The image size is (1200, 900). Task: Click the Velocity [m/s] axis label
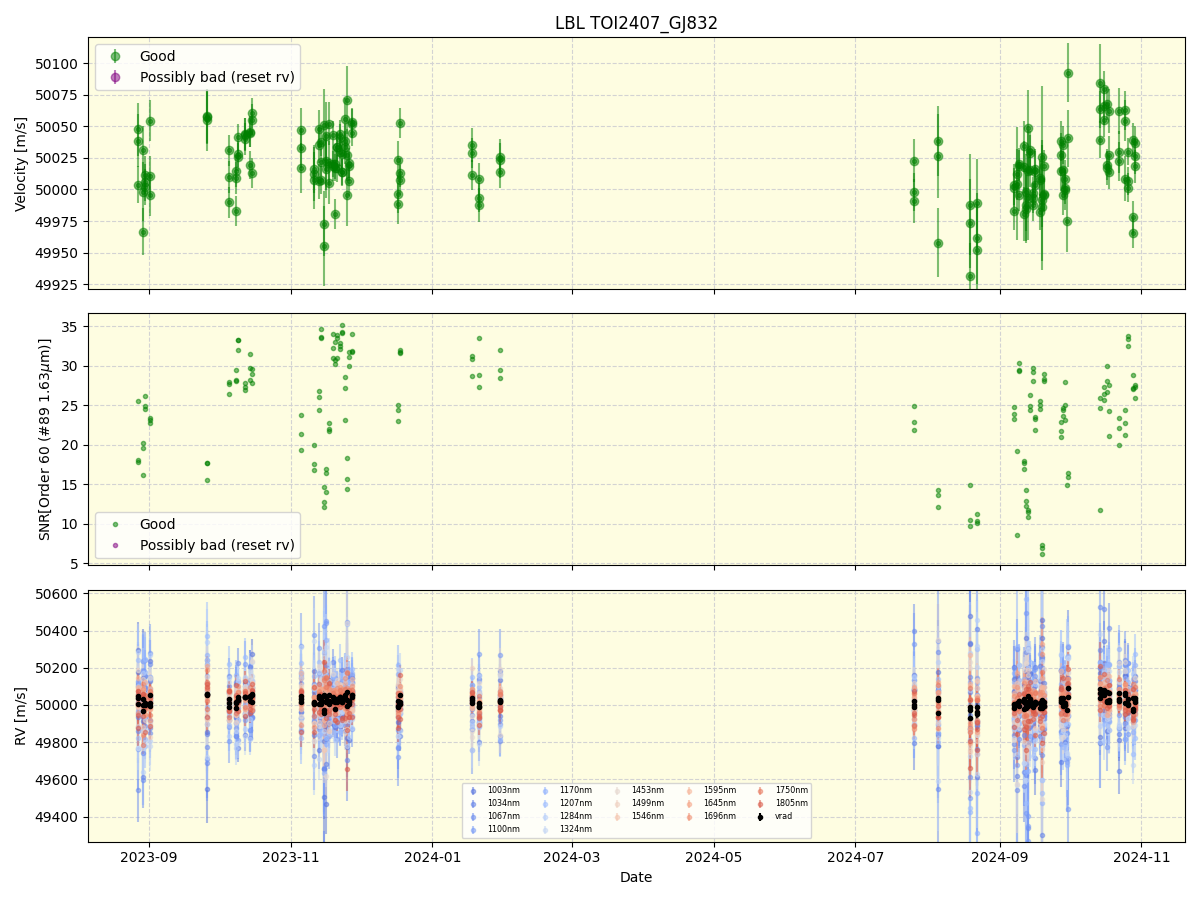pyautogui.click(x=20, y=162)
